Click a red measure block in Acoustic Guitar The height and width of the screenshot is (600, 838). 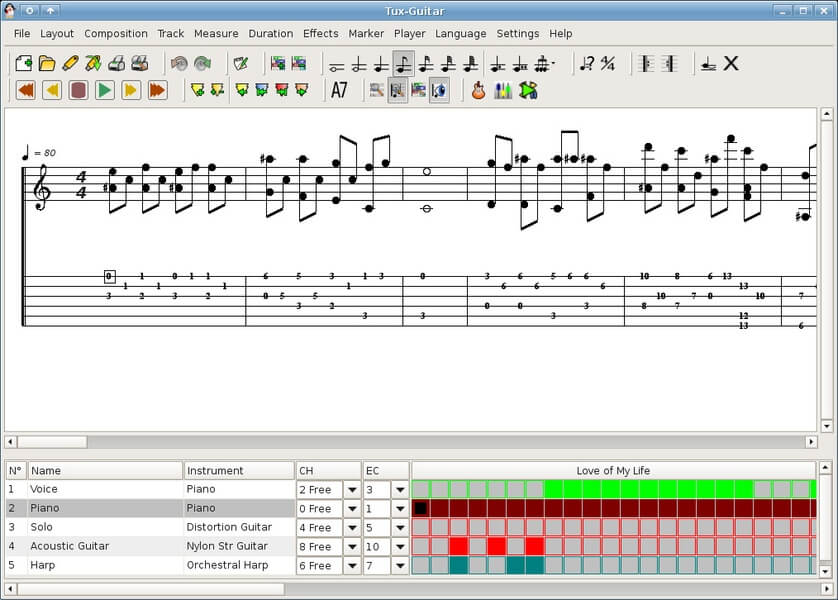pyautogui.click(x=459, y=546)
